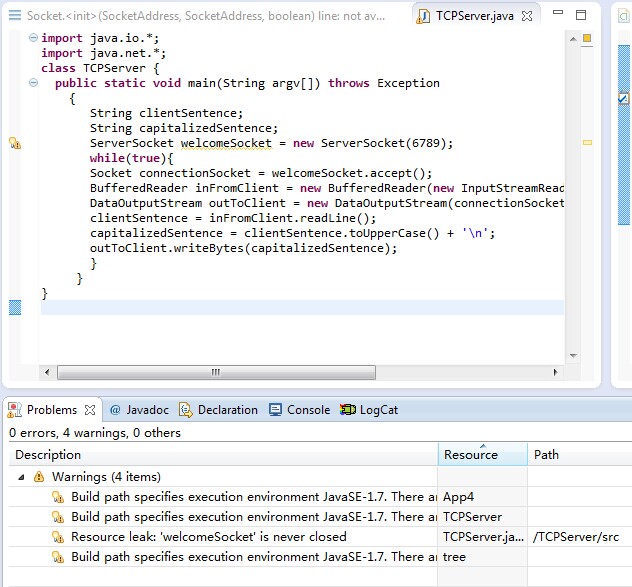Sort by the Description column header

point(223,454)
